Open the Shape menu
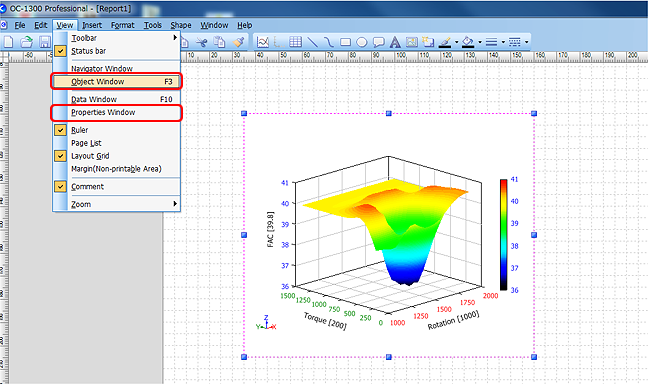Screen dimensions: 648x384 (181, 25)
